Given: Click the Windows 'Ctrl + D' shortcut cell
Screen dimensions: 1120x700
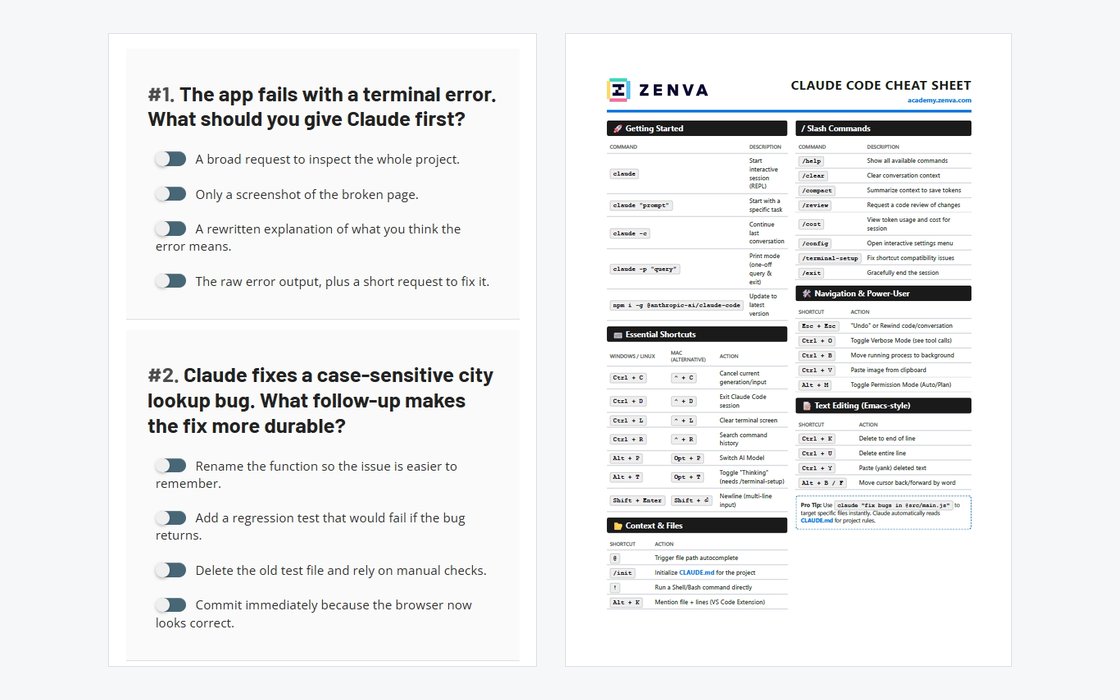Looking at the screenshot, I should (628, 401).
